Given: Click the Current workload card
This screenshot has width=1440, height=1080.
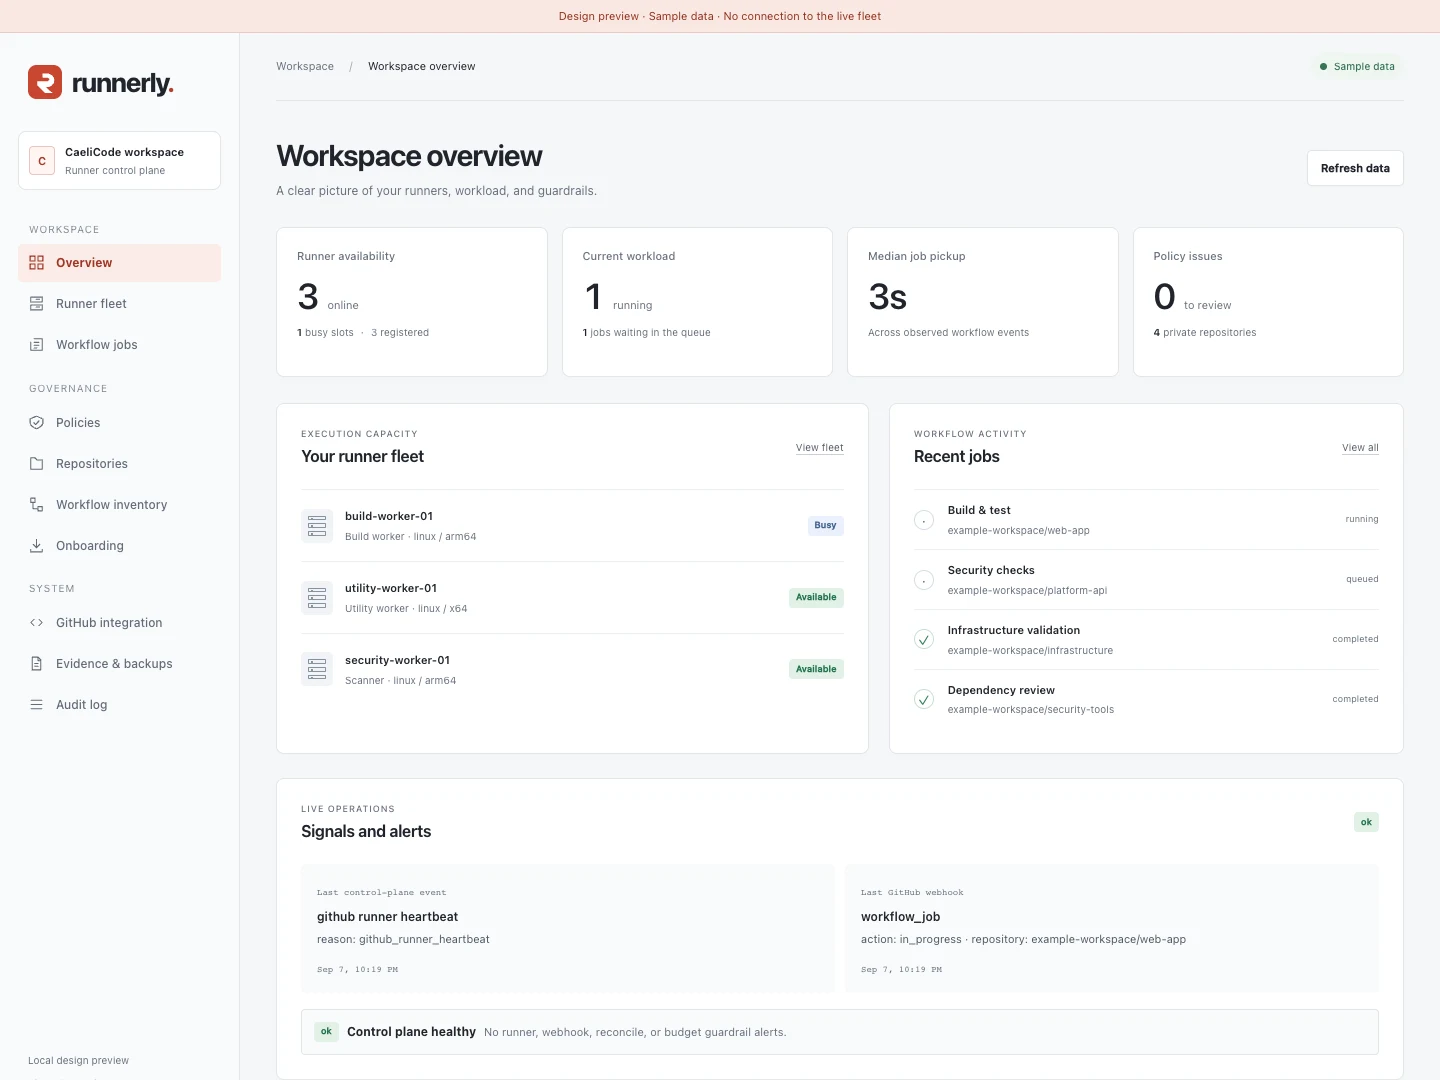Looking at the screenshot, I should pyautogui.click(x=697, y=302).
